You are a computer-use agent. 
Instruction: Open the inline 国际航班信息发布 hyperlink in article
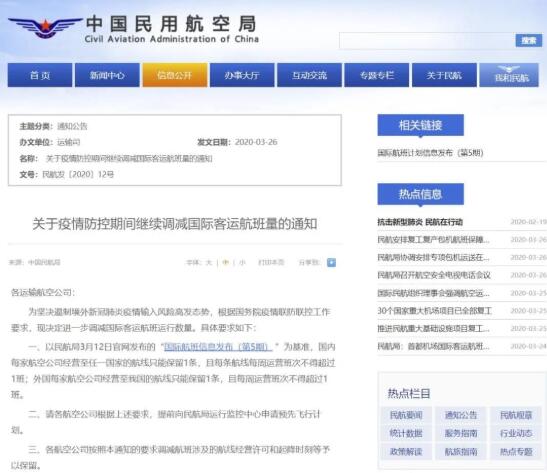pos(218,347)
